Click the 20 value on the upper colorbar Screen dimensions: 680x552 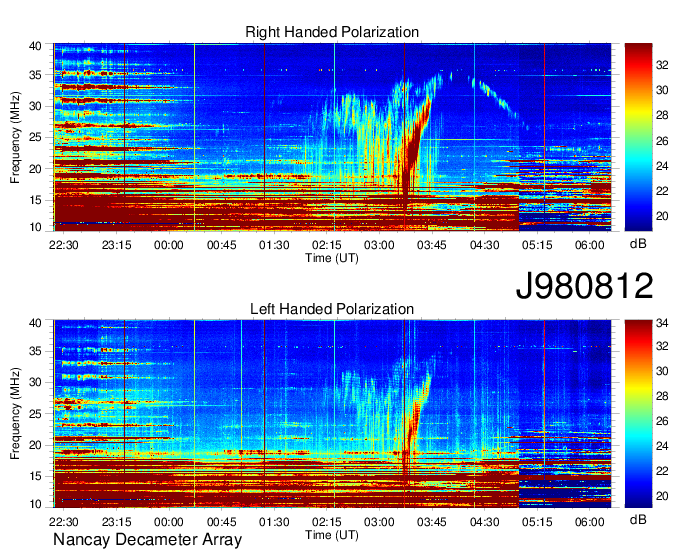point(662,216)
